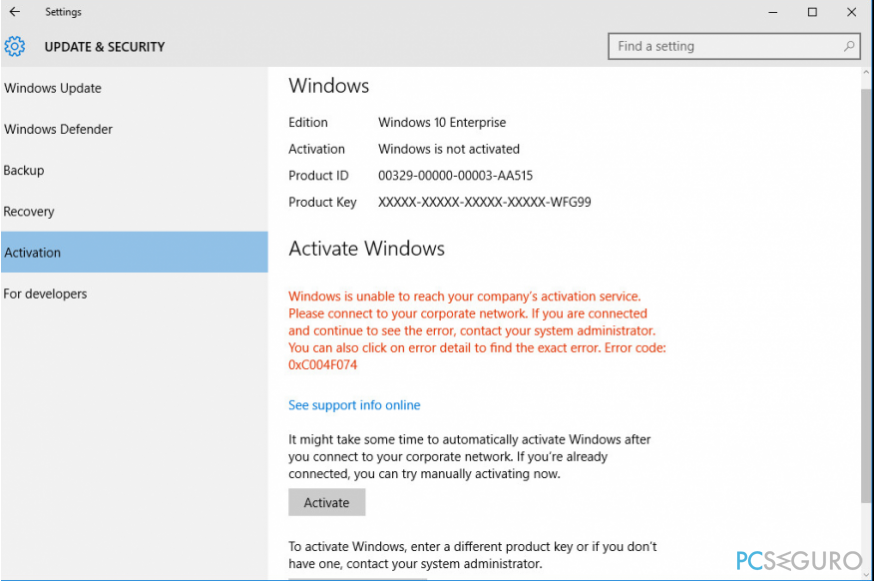This screenshot has height=581, width=875.
Task: Select Backup from the sidebar
Action: (x=24, y=170)
